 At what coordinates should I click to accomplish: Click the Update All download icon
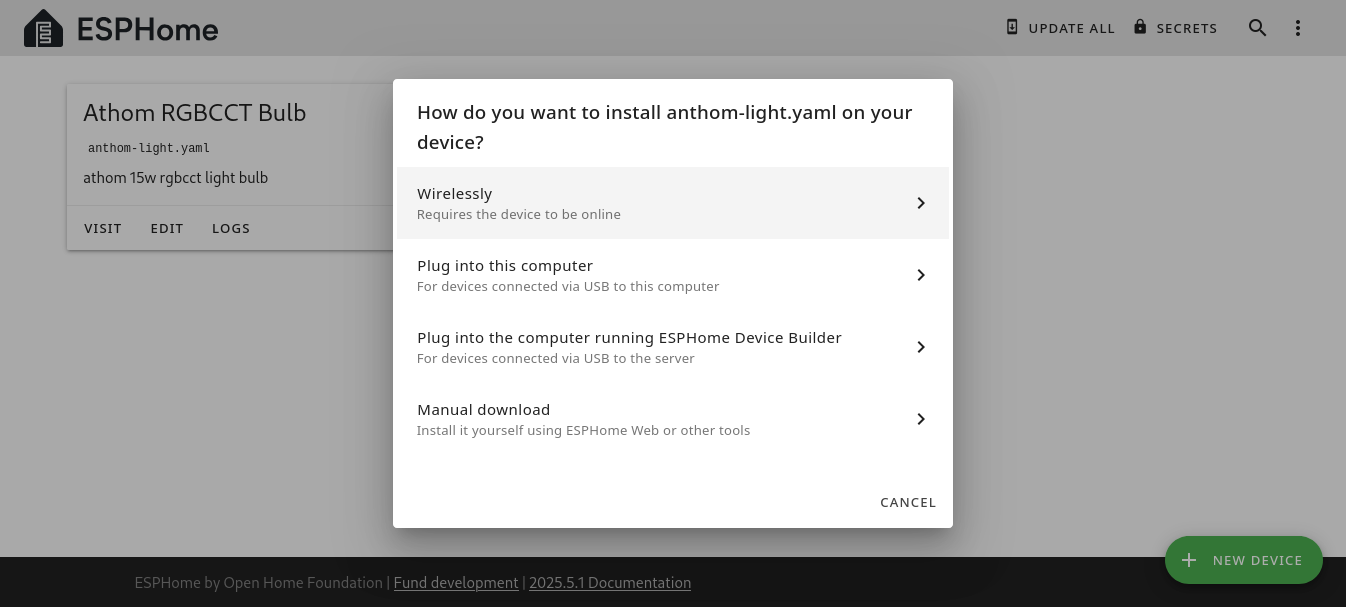1012,27
